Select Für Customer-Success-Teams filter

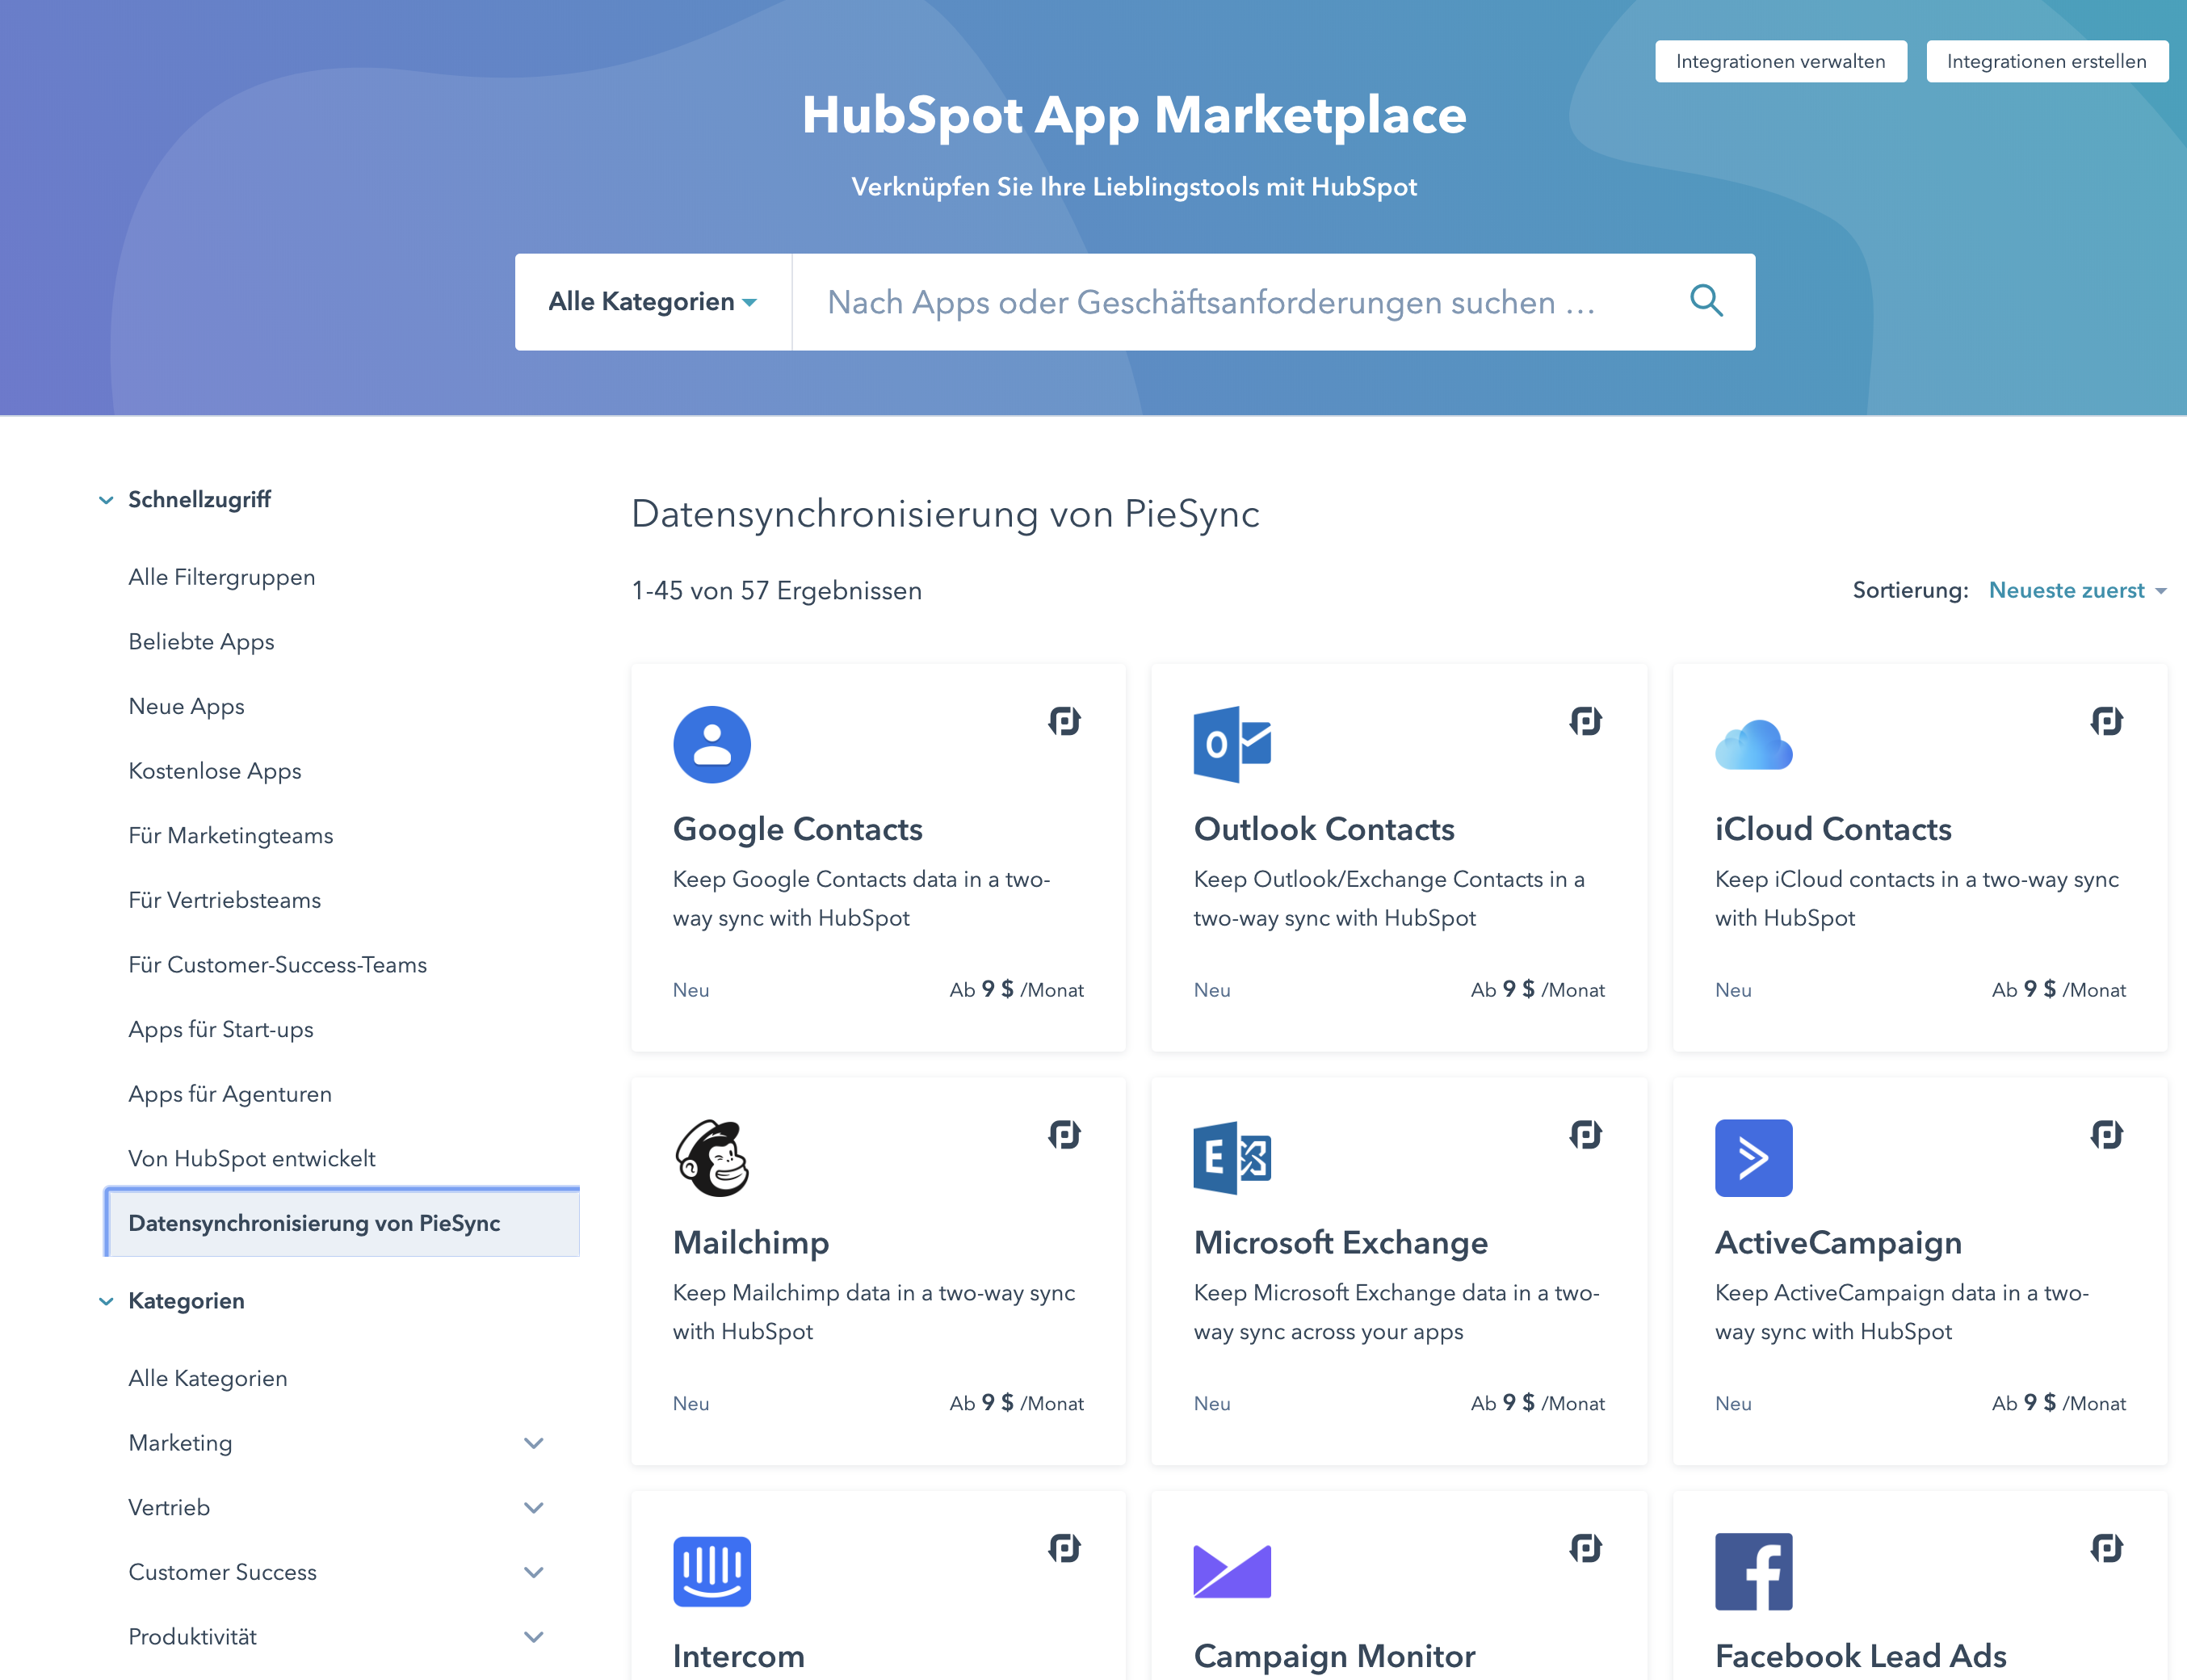(x=278, y=965)
